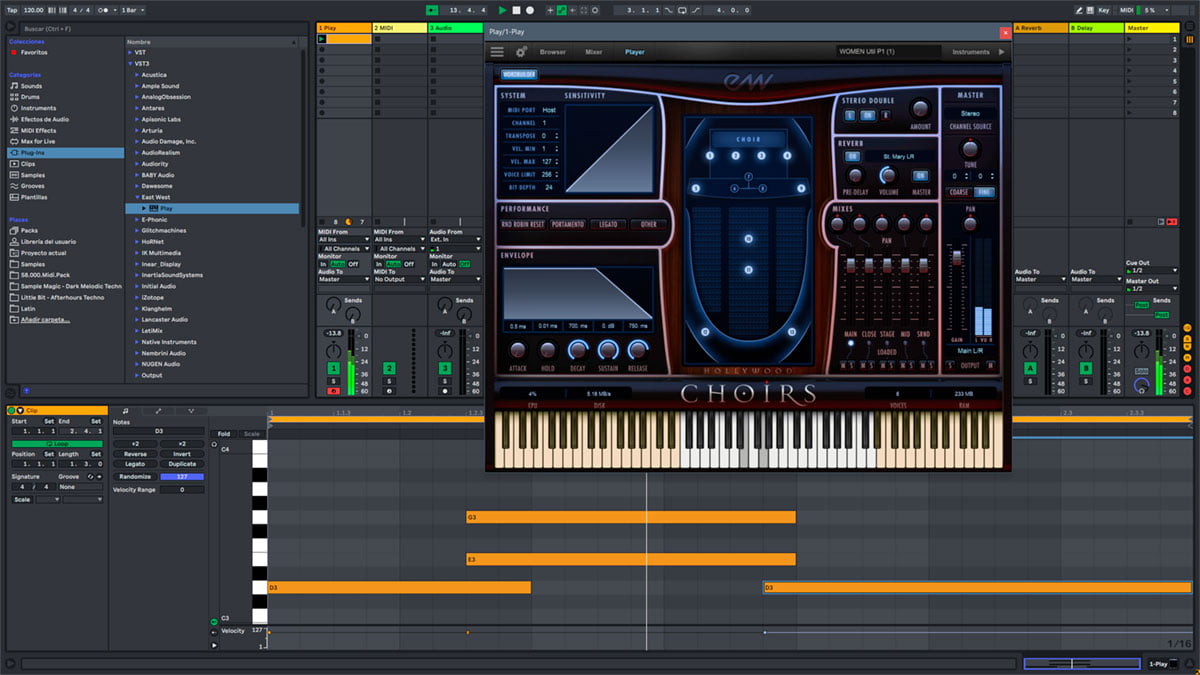Expand the Arturia plugin folder

(137, 130)
